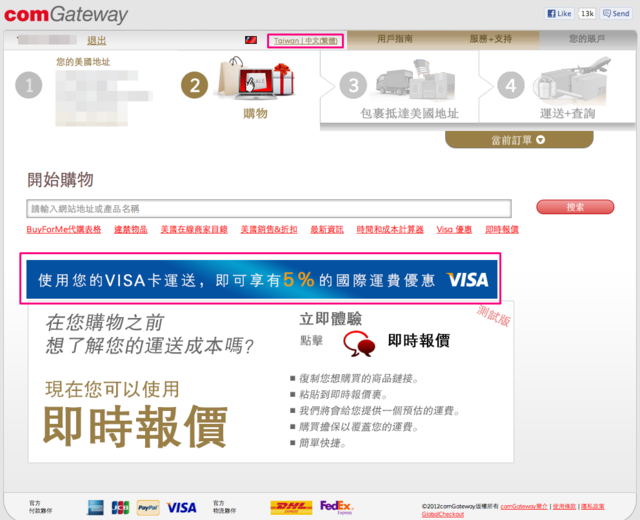The width and height of the screenshot is (640, 520).
Task: Click the 隱私政策 privacy footer link
Action: point(593,507)
